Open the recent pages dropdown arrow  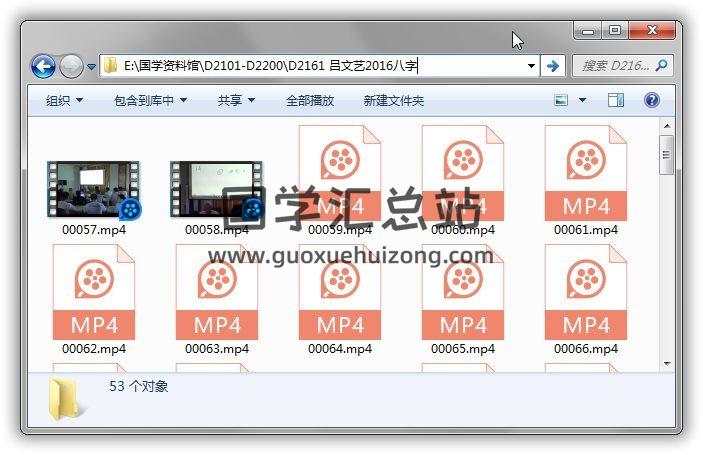[x=92, y=67]
